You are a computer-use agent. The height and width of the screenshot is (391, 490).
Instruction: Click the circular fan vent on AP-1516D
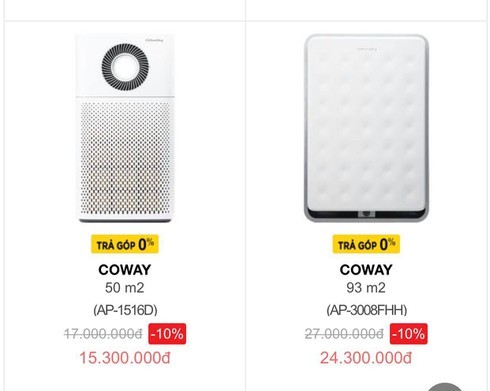pos(125,67)
